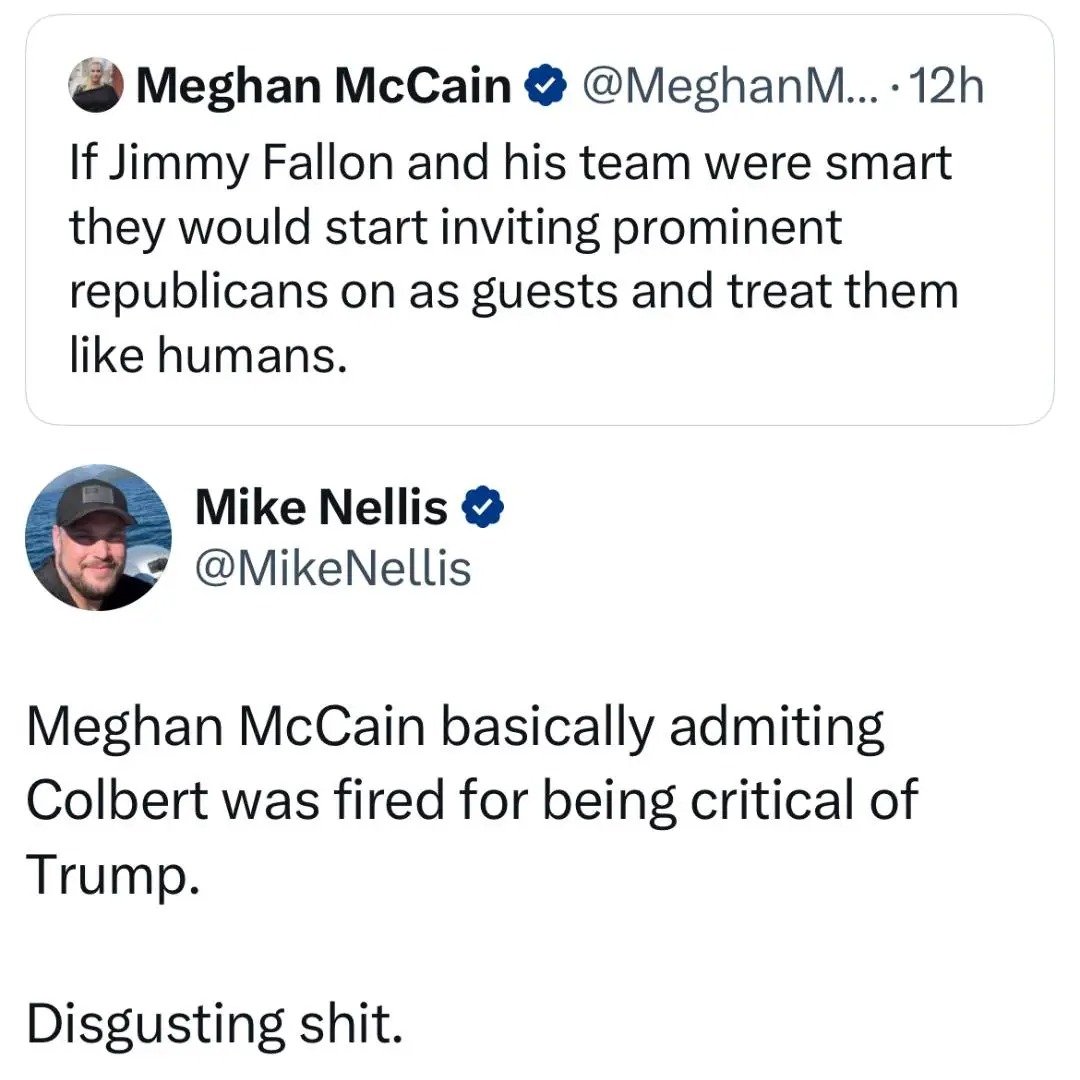The width and height of the screenshot is (1080, 1080).
Task: Click the word 'smart' in quoted tweet
Action: [889, 163]
